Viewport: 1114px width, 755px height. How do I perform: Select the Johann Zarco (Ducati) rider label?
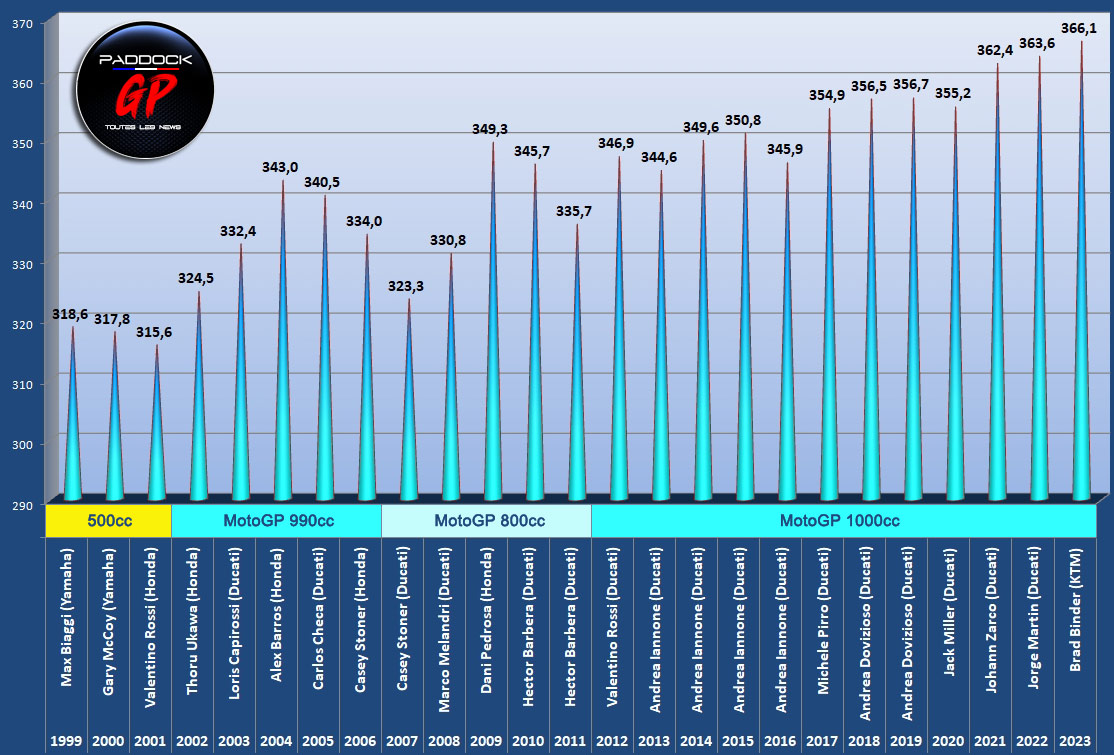[x=991, y=631]
